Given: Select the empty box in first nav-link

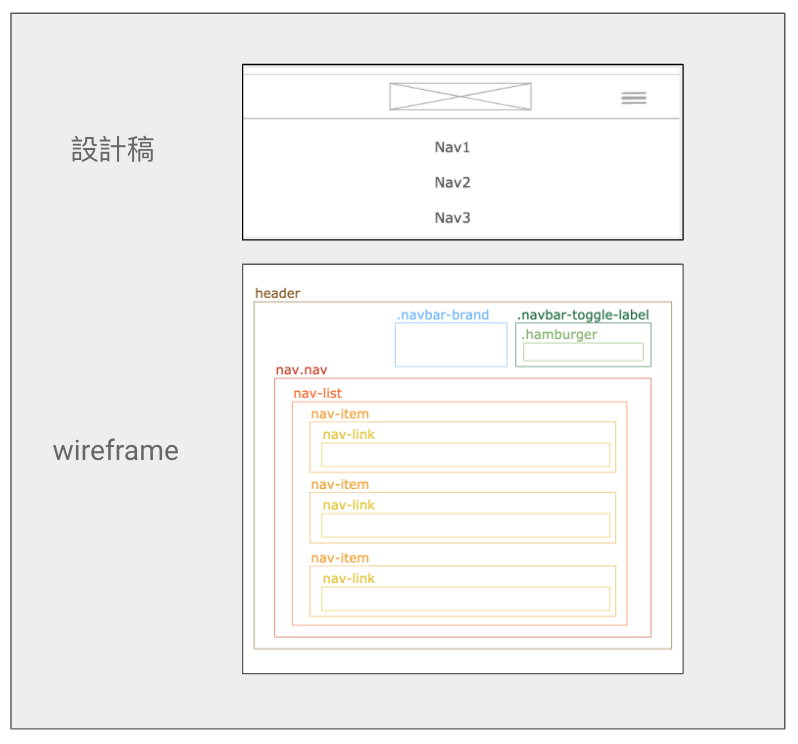Looking at the screenshot, I should coord(465,455).
